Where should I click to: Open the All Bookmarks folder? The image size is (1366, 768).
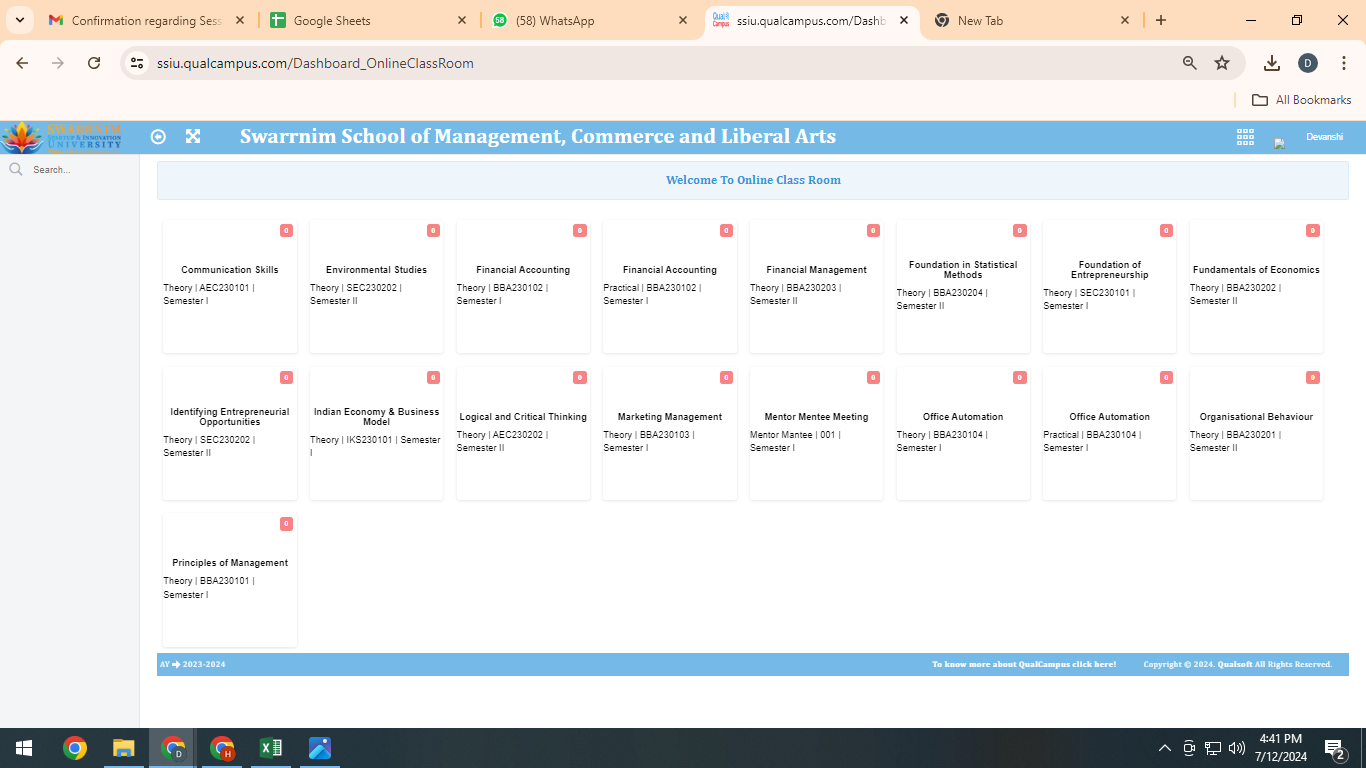(1302, 100)
